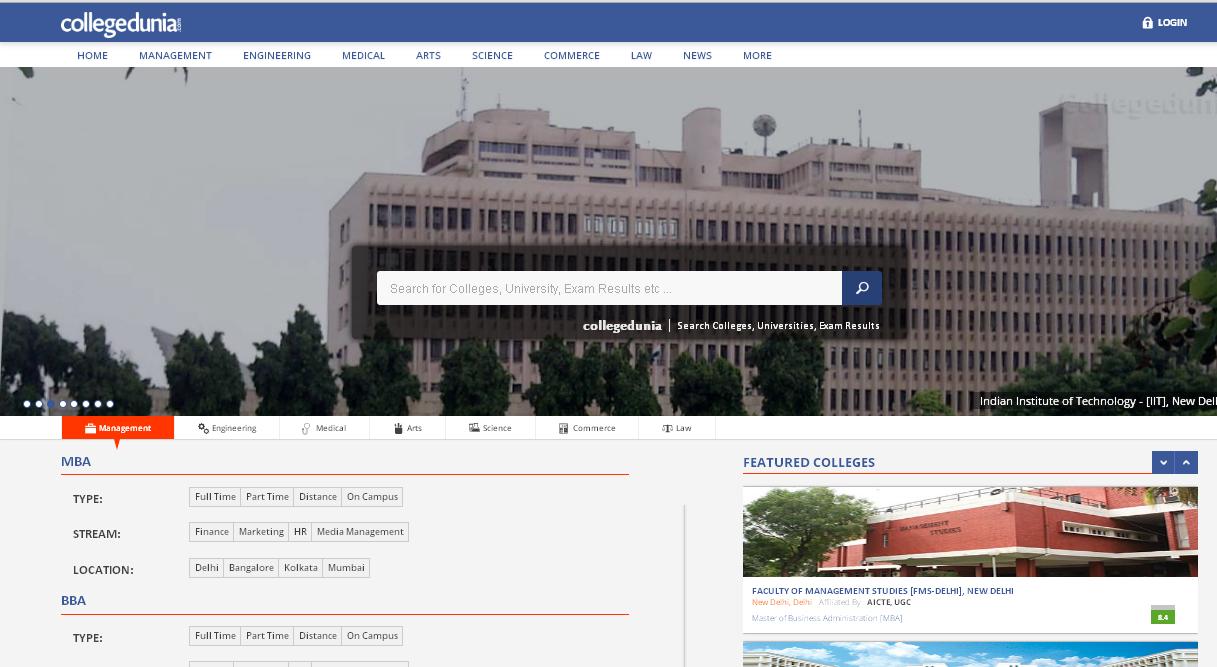Pick the HR stream for MBA

pyautogui.click(x=300, y=532)
